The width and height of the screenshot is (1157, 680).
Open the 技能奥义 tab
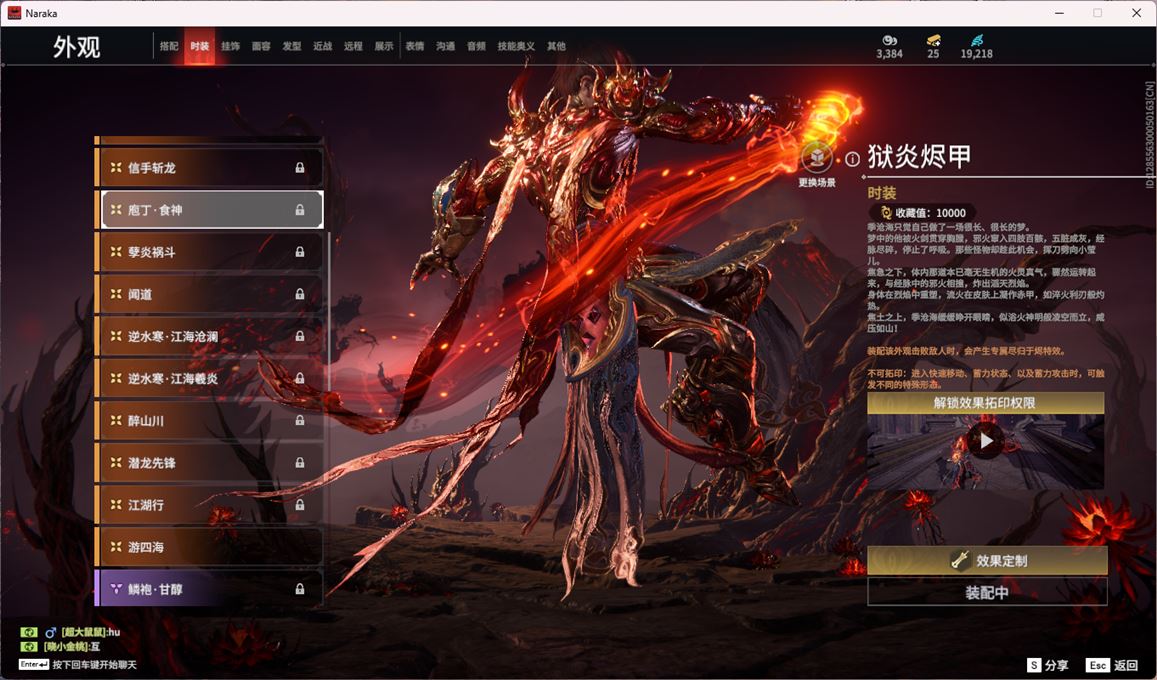(x=516, y=46)
